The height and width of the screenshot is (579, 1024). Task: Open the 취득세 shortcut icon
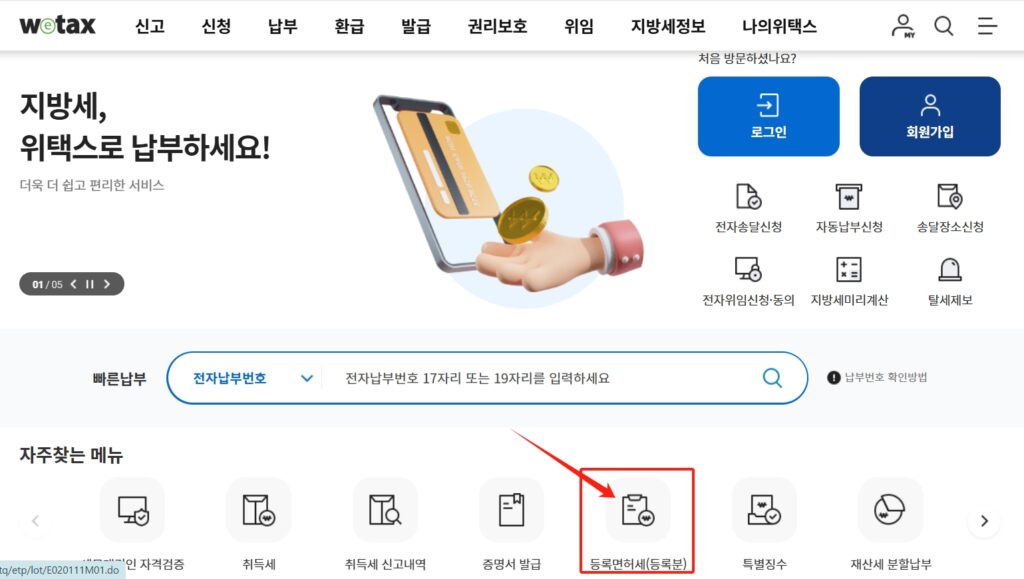point(259,510)
